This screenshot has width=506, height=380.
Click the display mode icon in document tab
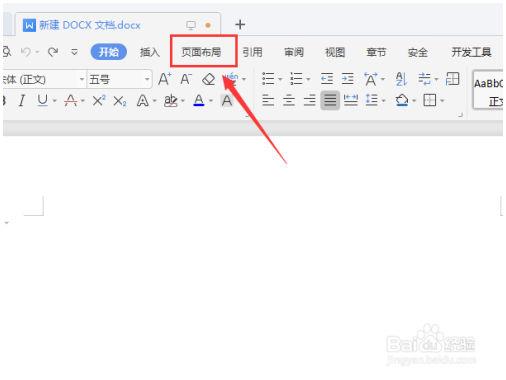click(x=191, y=25)
